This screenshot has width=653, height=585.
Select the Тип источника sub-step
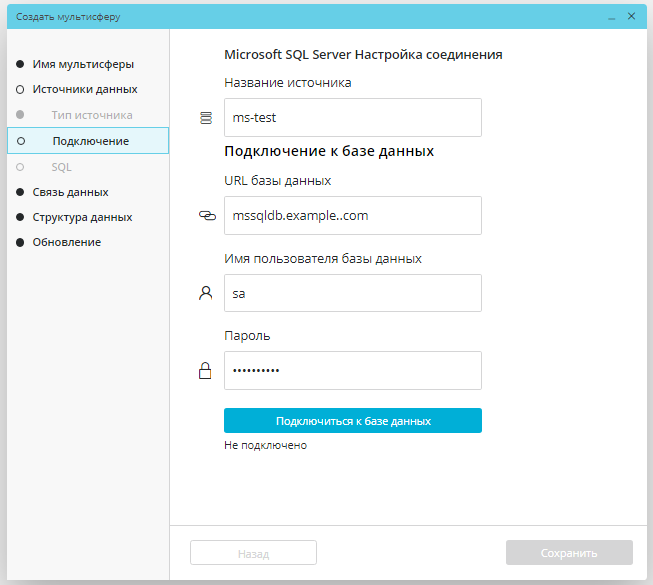coord(92,115)
